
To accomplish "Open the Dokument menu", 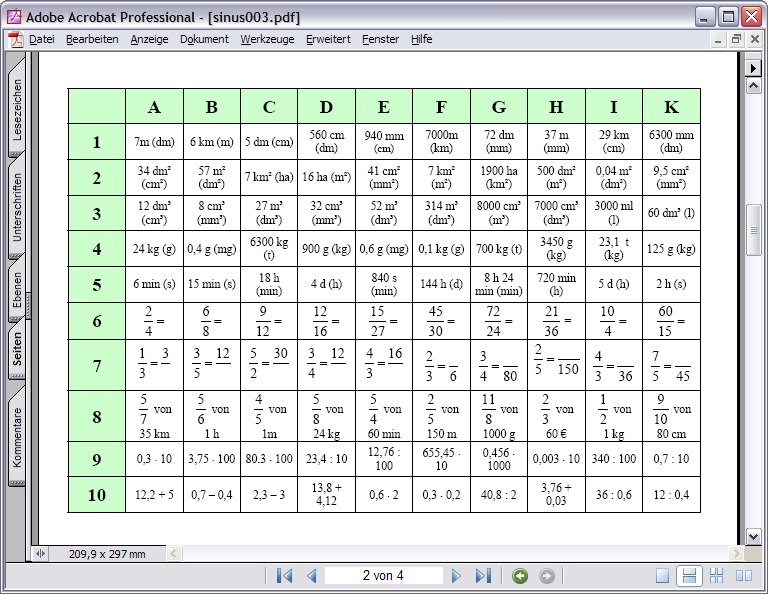I will tap(204, 39).
